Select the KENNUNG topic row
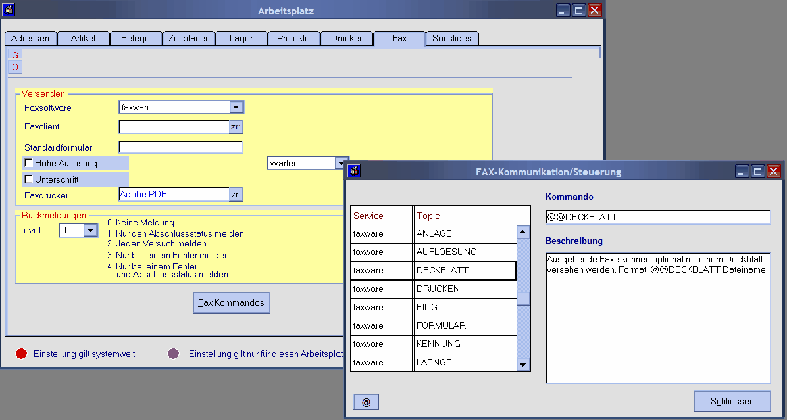The width and height of the screenshot is (787, 420). coord(465,344)
